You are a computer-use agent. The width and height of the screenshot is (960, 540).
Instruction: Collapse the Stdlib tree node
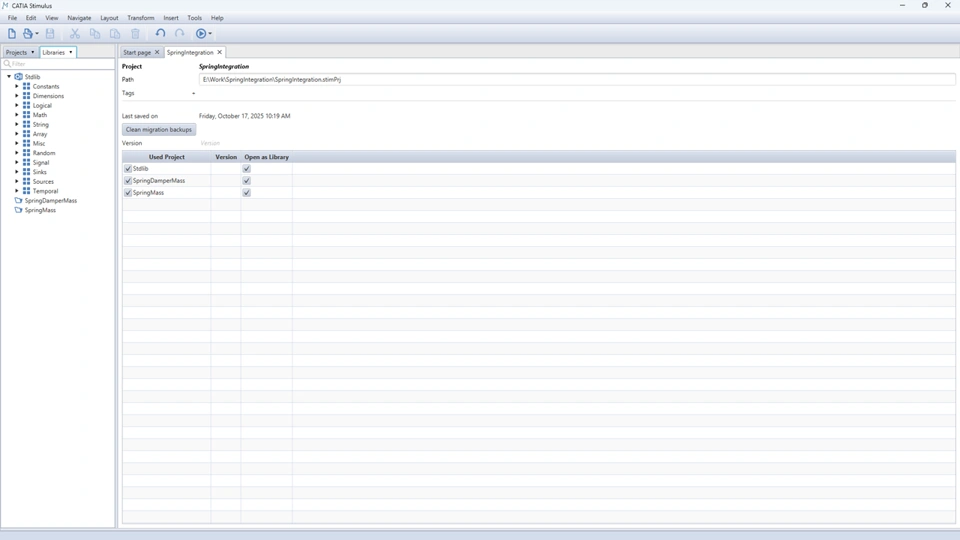[x=9, y=77]
